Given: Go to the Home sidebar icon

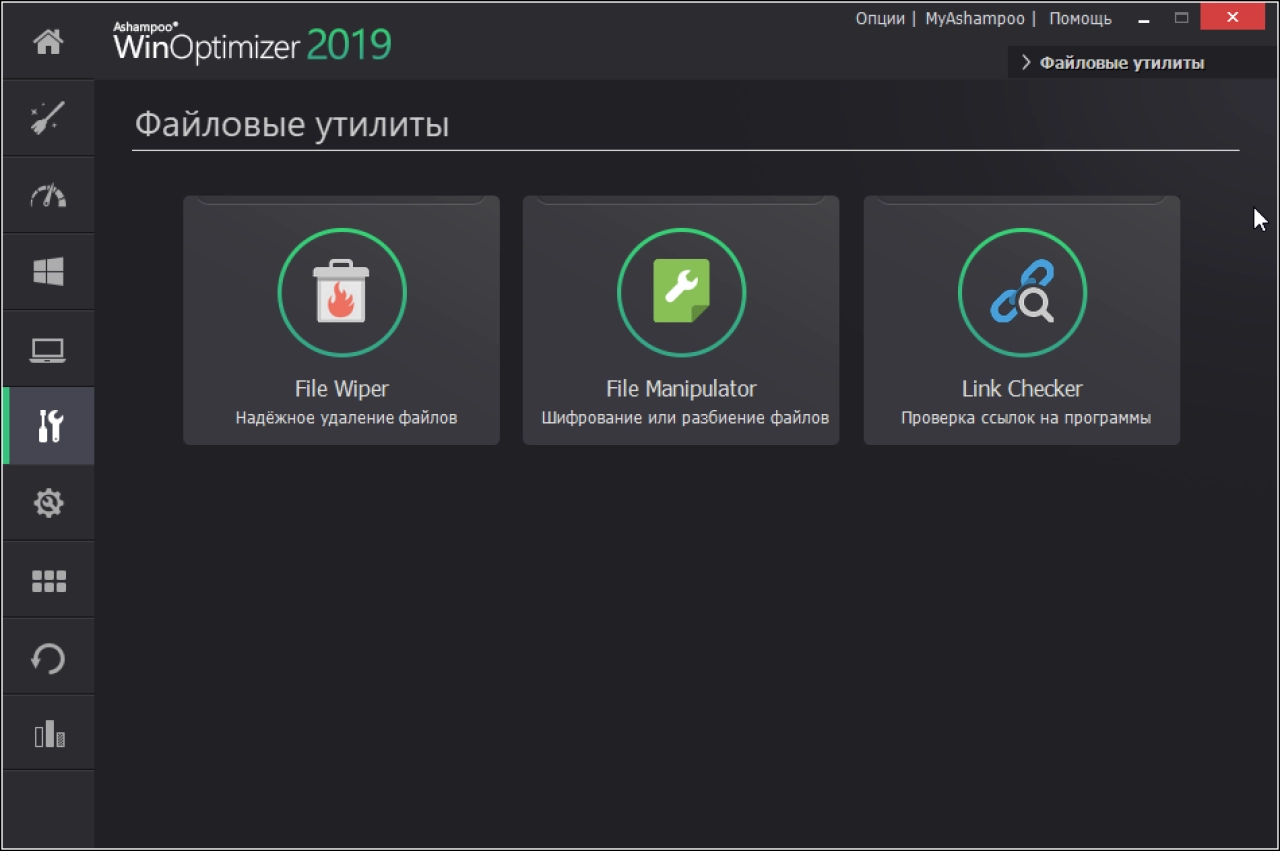Looking at the screenshot, I should pos(48,42).
